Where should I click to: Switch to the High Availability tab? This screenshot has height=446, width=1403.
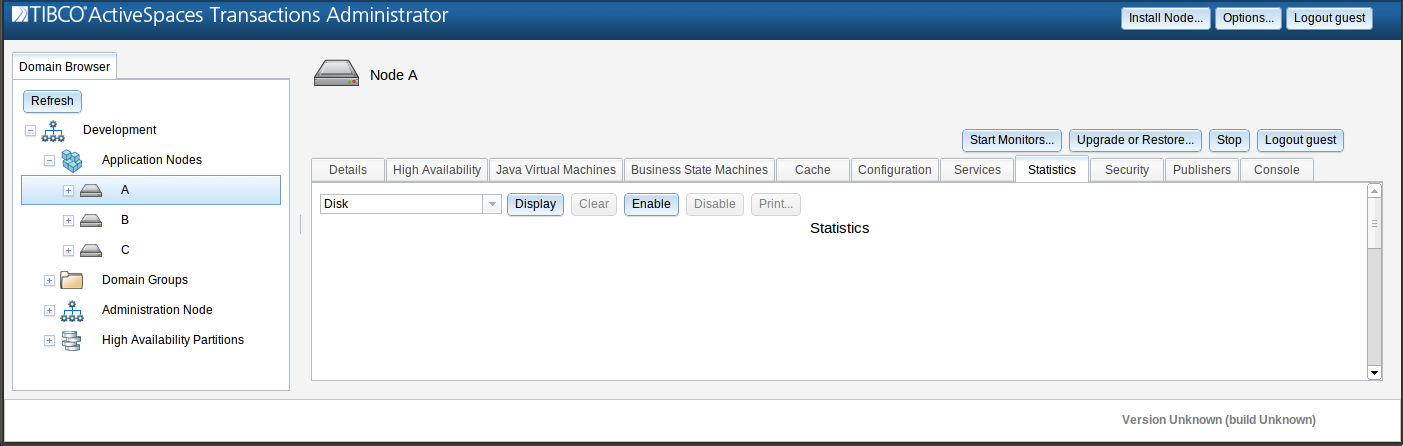pyautogui.click(x=437, y=170)
